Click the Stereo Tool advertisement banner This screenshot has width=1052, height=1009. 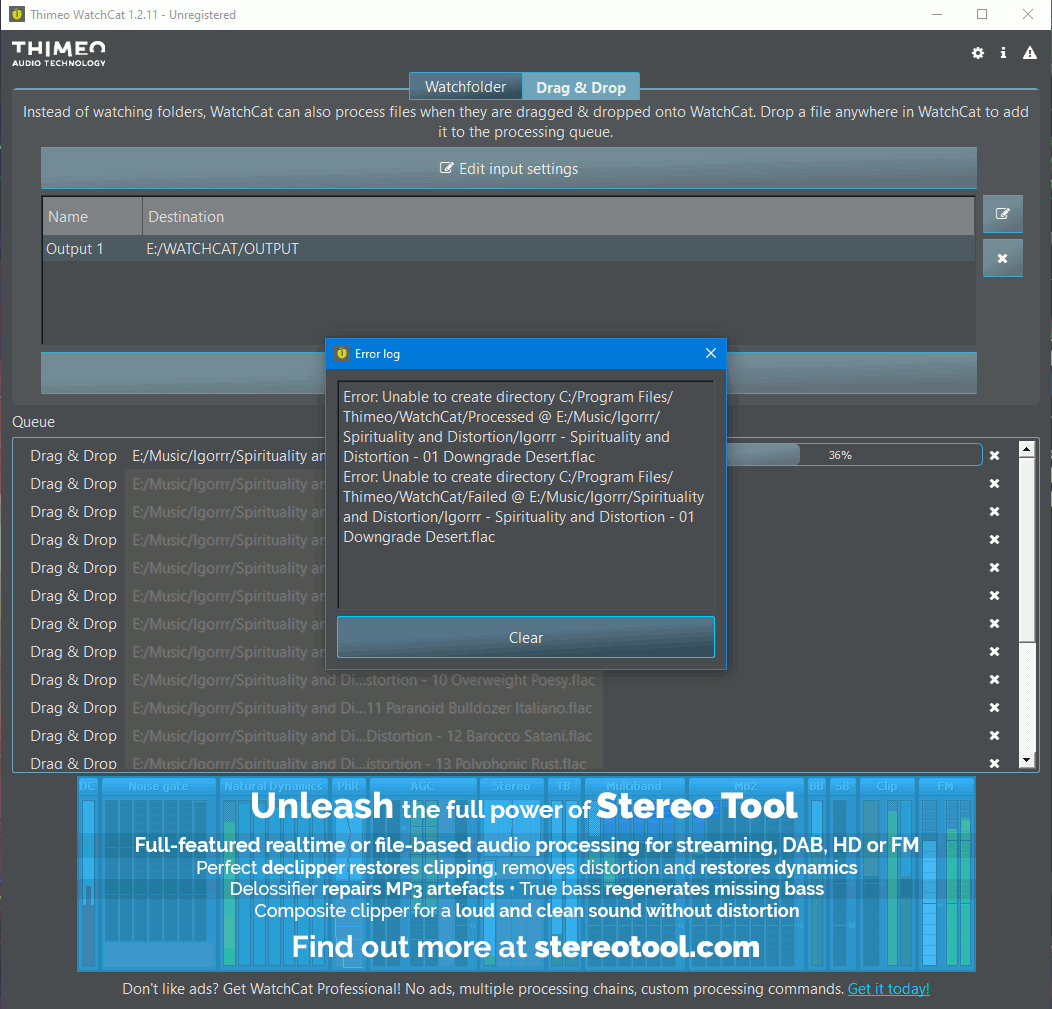(526, 873)
